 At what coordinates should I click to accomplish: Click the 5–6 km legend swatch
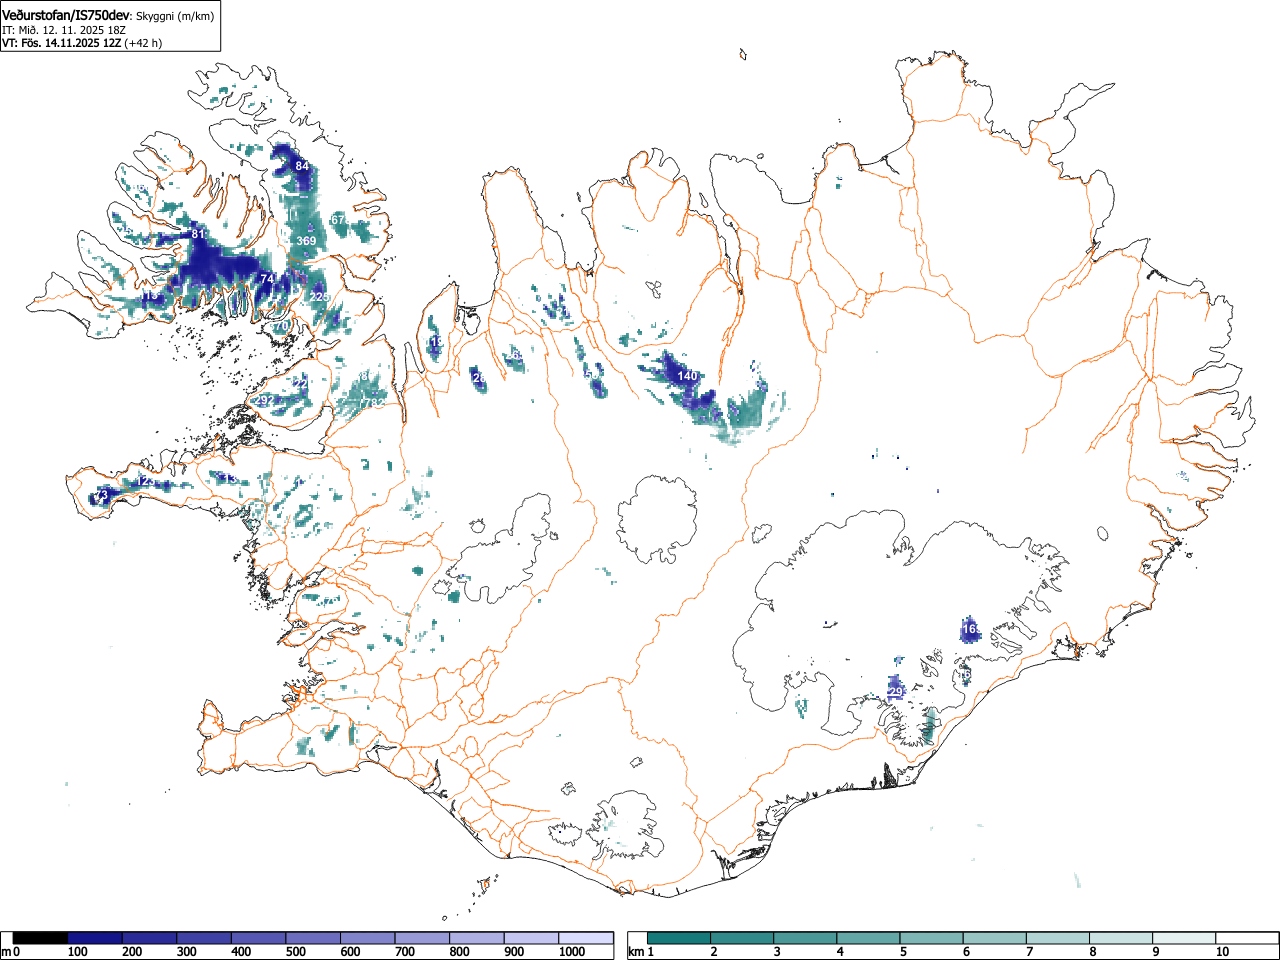932,938
